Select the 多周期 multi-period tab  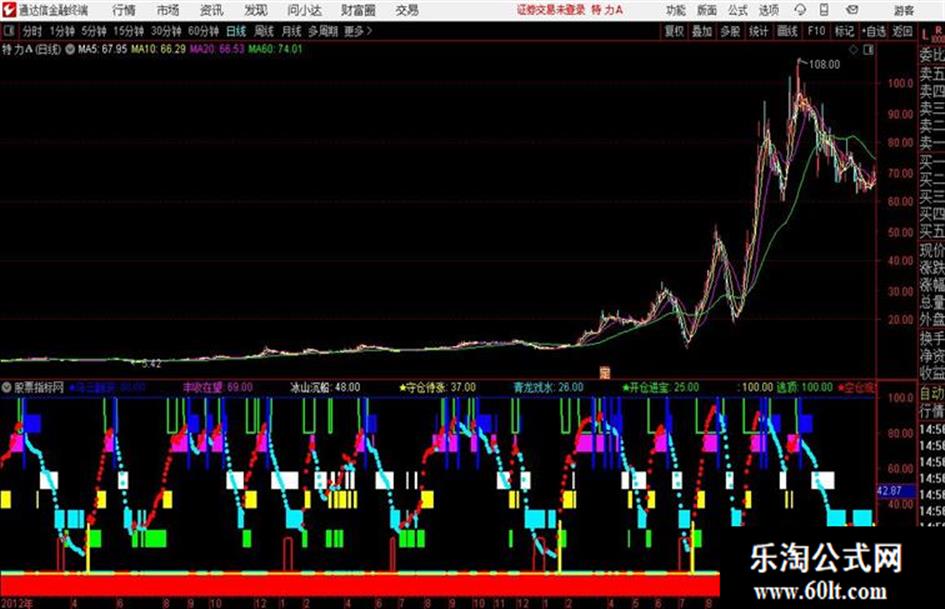tap(323, 31)
